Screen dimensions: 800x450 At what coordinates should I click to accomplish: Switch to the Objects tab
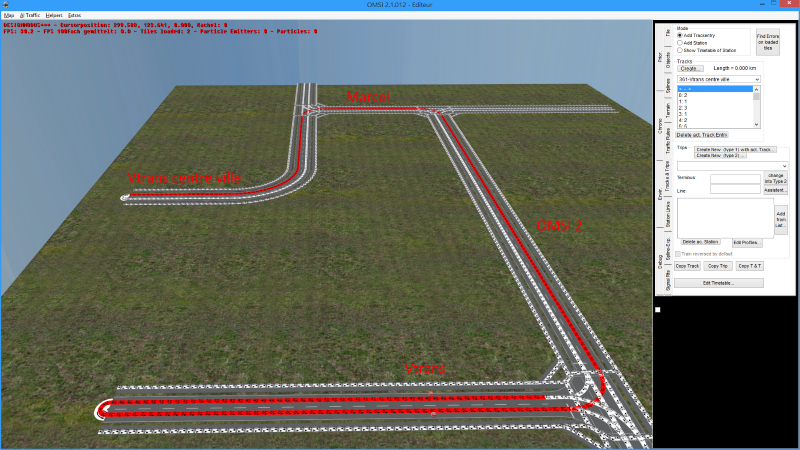click(668, 60)
